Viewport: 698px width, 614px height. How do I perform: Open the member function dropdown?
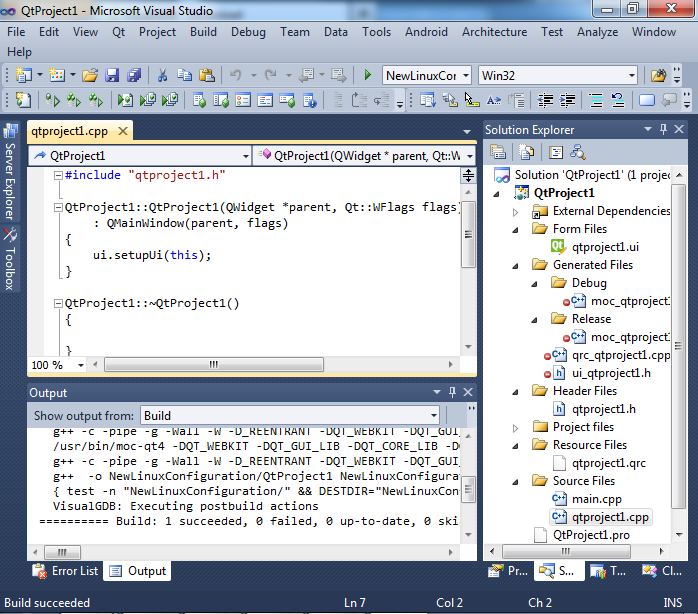tap(470, 156)
